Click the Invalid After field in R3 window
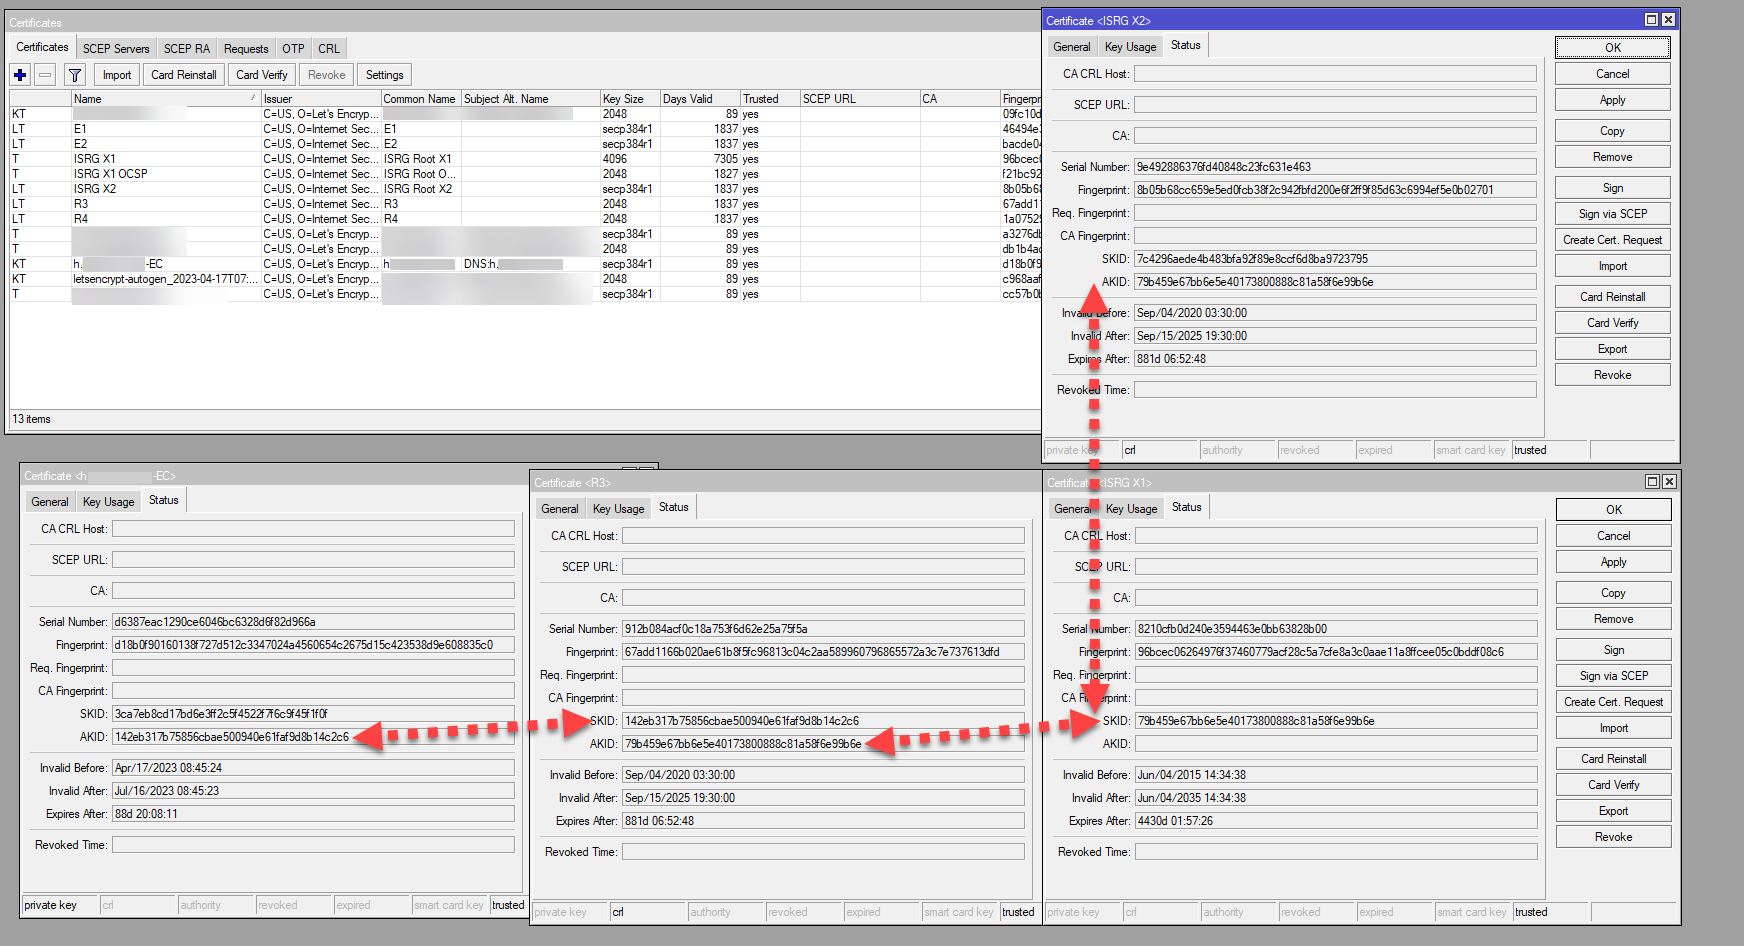1744x946 pixels. (x=823, y=798)
